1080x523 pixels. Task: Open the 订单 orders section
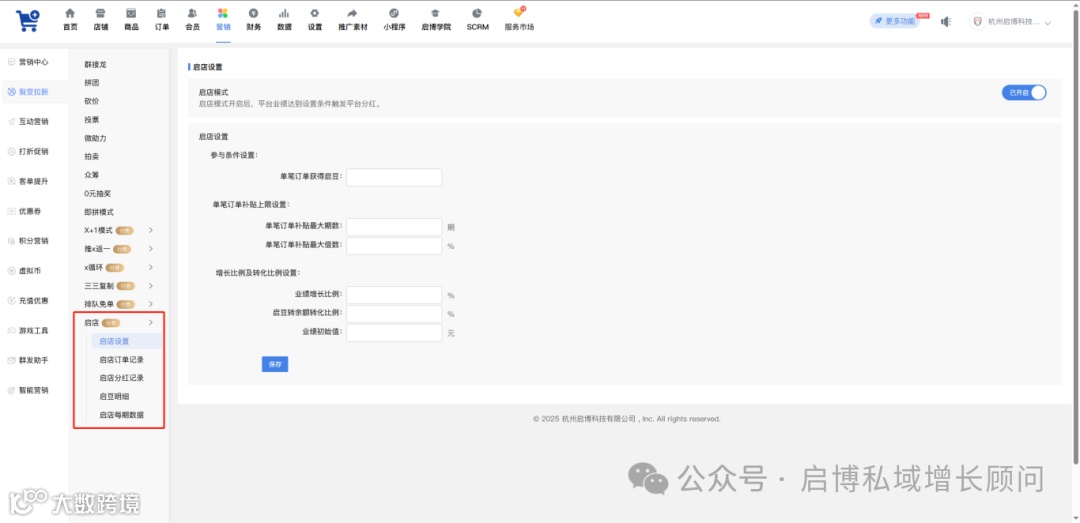[162, 20]
